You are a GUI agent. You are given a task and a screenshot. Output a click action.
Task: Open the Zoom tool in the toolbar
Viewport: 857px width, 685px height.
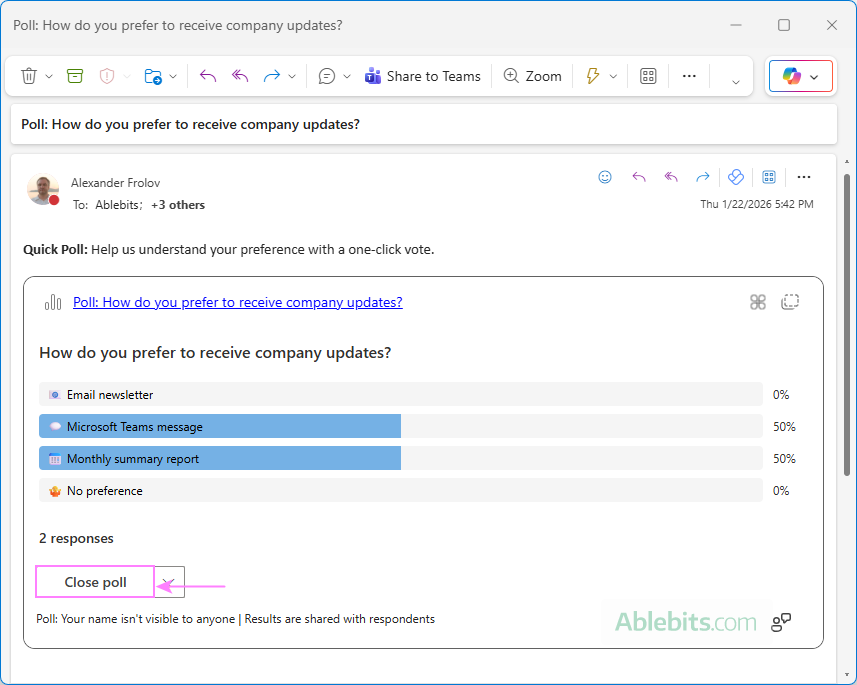pos(532,75)
